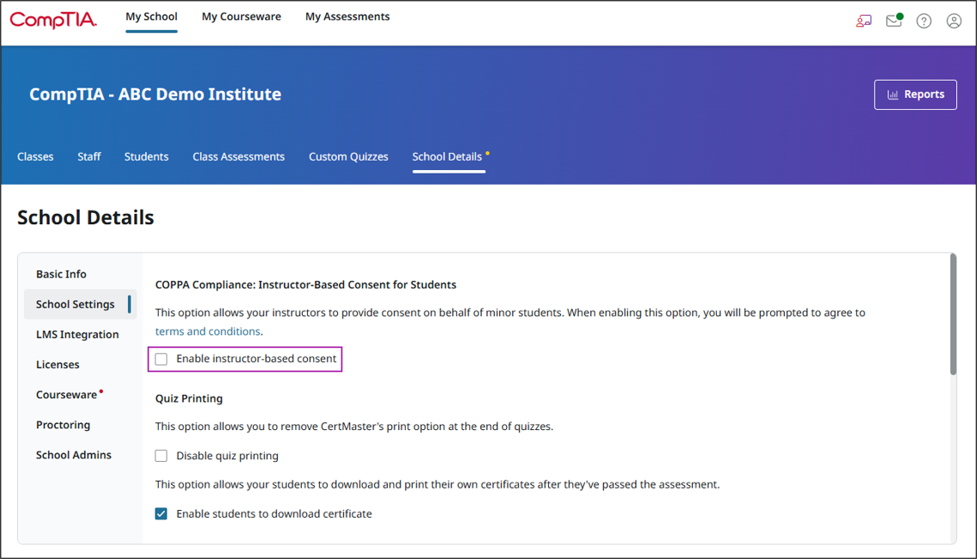Select Basic Info in the sidebar
The height and width of the screenshot is (559, 977).
tap(61, 274)
